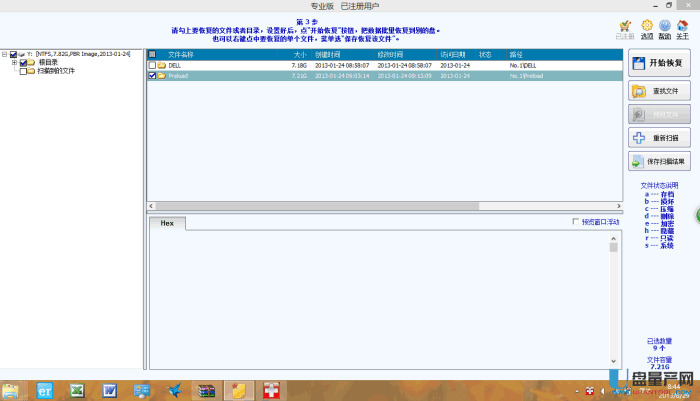Expand the 根目录 tree node
Image resolution: width=700 pixels, height=401 pixels.
[14, 62]
